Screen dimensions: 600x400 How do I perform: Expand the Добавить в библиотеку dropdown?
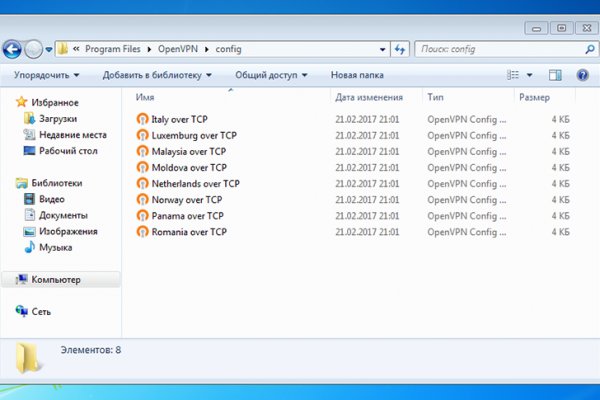click(157, 75)
